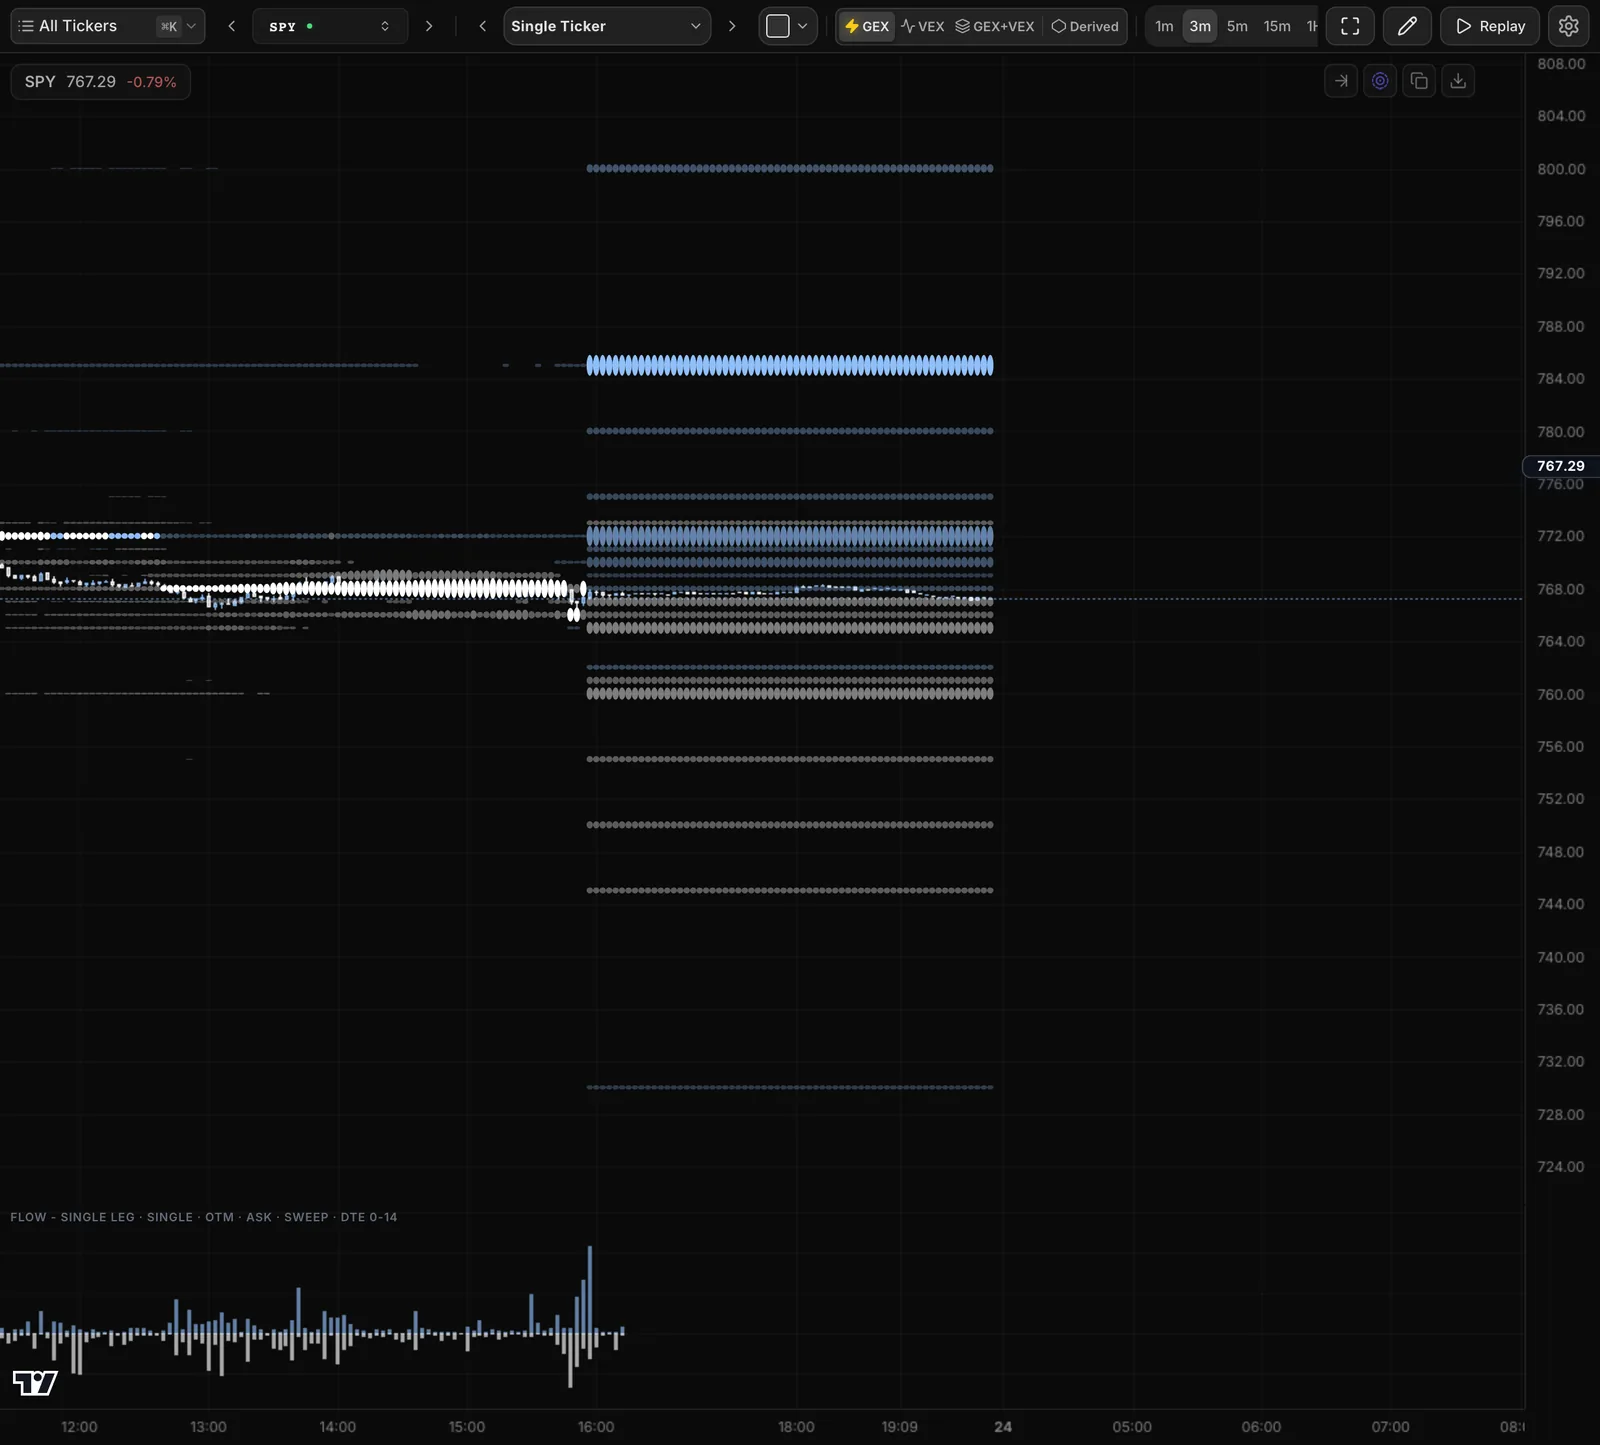Click the 760.00 price axis label
This screenshot has height=1445, width=1600.
[1561, 694]
